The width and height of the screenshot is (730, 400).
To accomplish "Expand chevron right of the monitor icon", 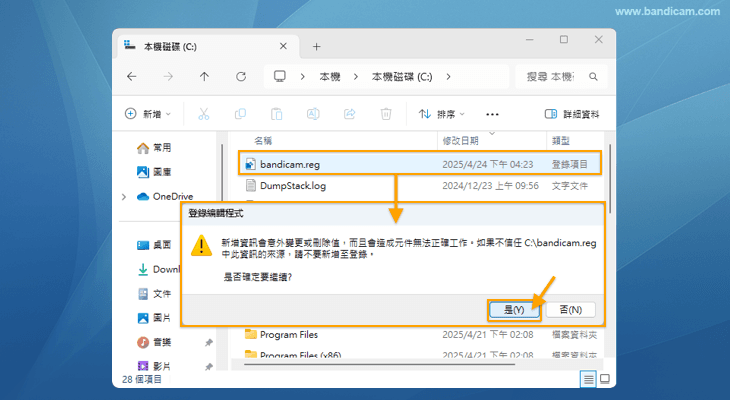I will click(303, 76).
